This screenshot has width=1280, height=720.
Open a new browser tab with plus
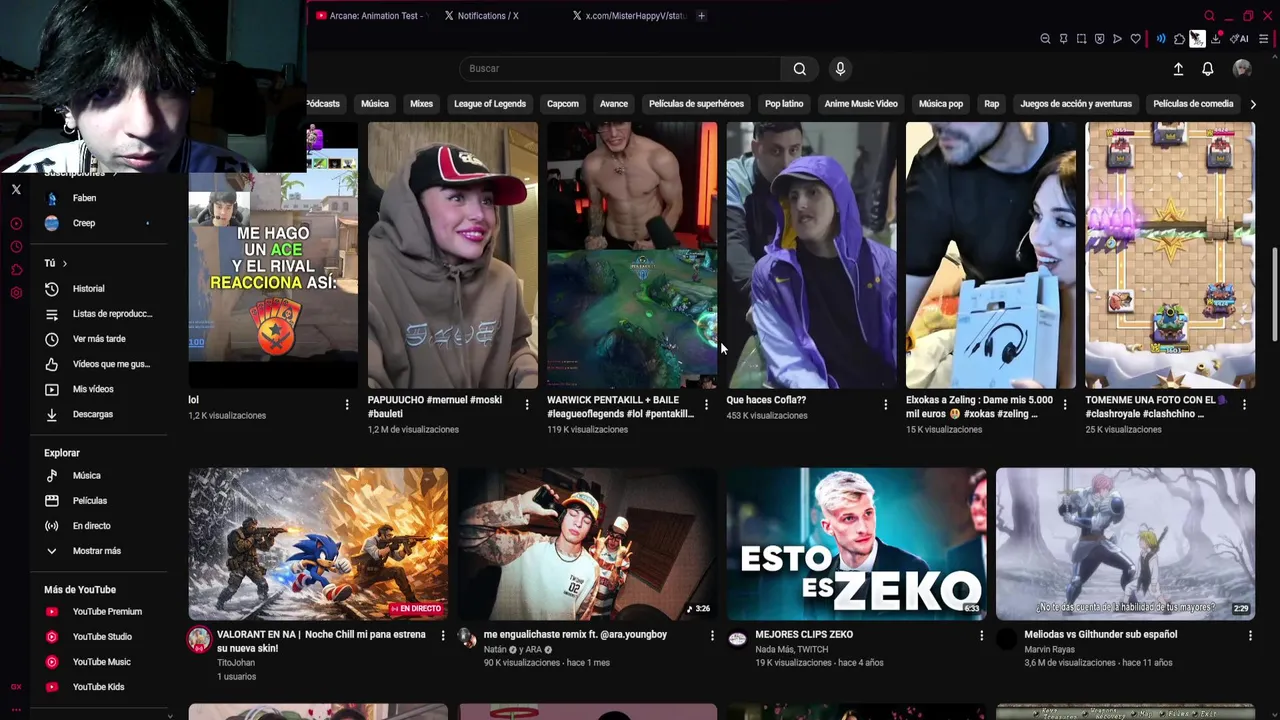click(x=701, y=16)
